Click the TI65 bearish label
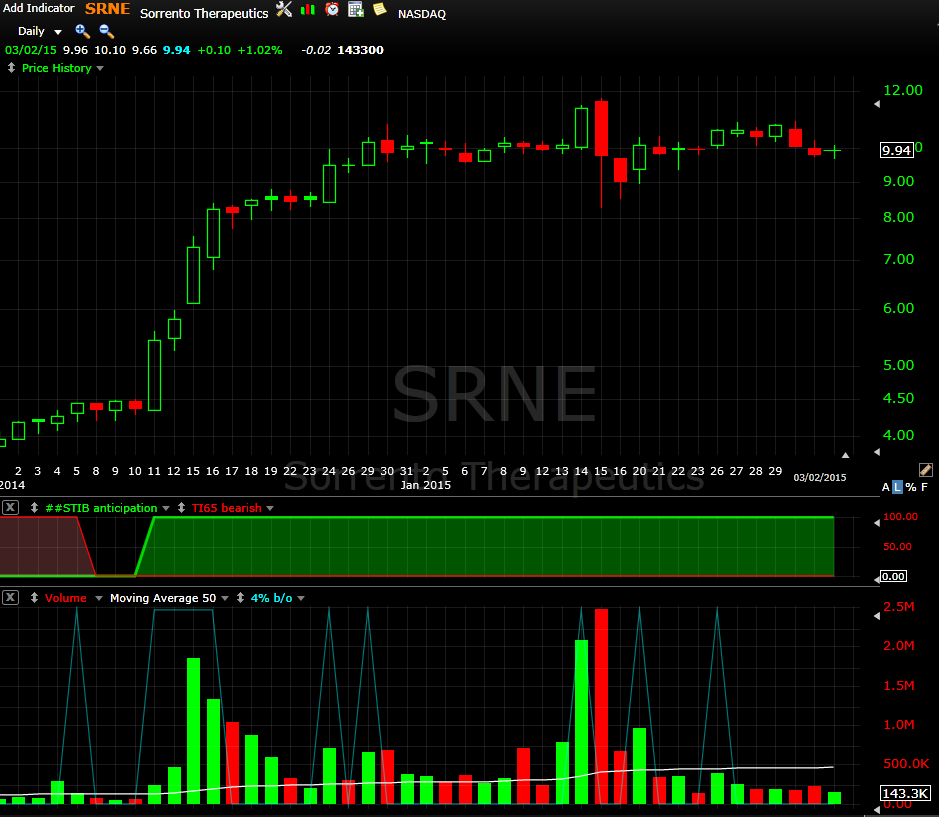 click(x=226, y=508)
